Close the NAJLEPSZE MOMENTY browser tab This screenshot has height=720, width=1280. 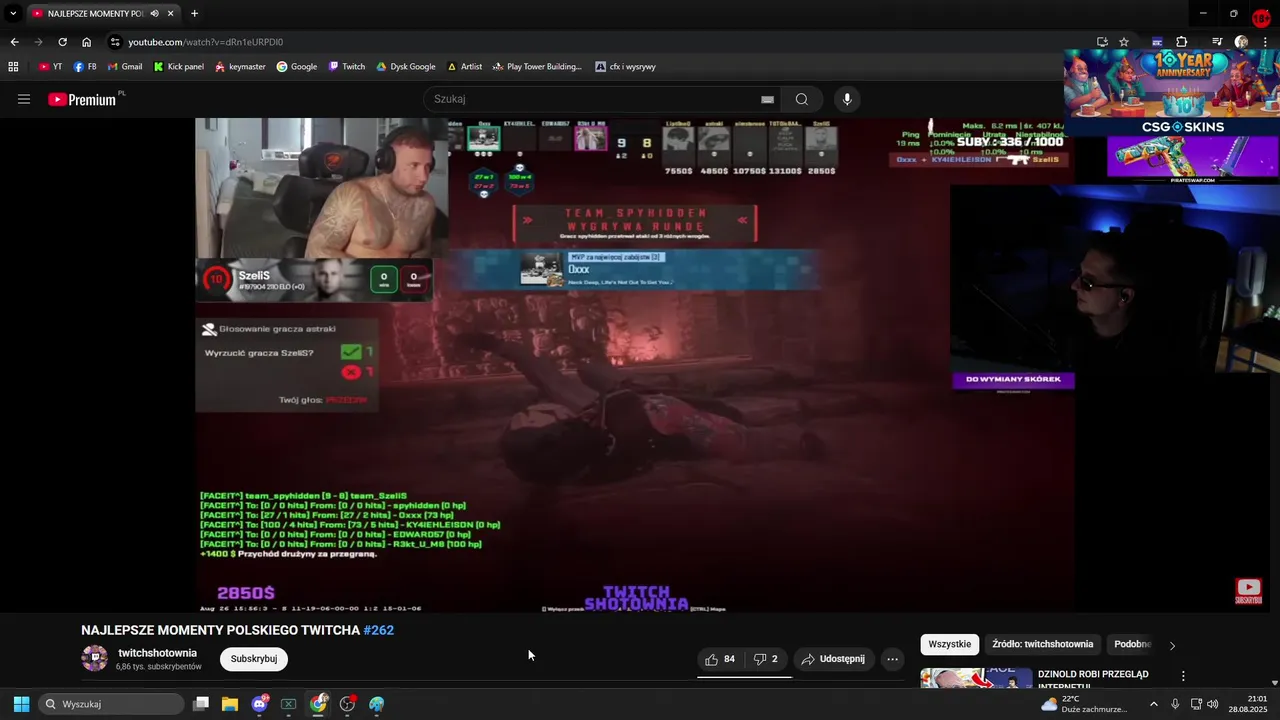click(171, 14)
